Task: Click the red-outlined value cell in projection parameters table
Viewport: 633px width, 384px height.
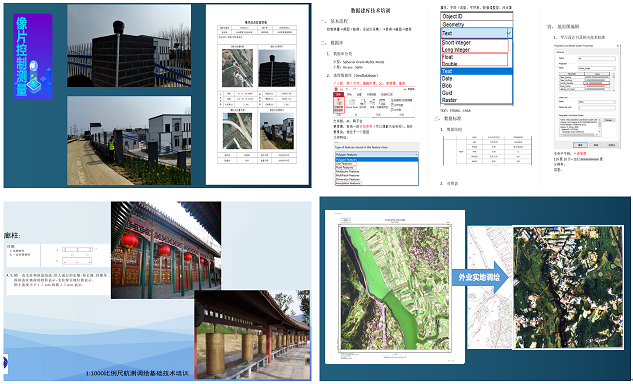Action: 596,83
